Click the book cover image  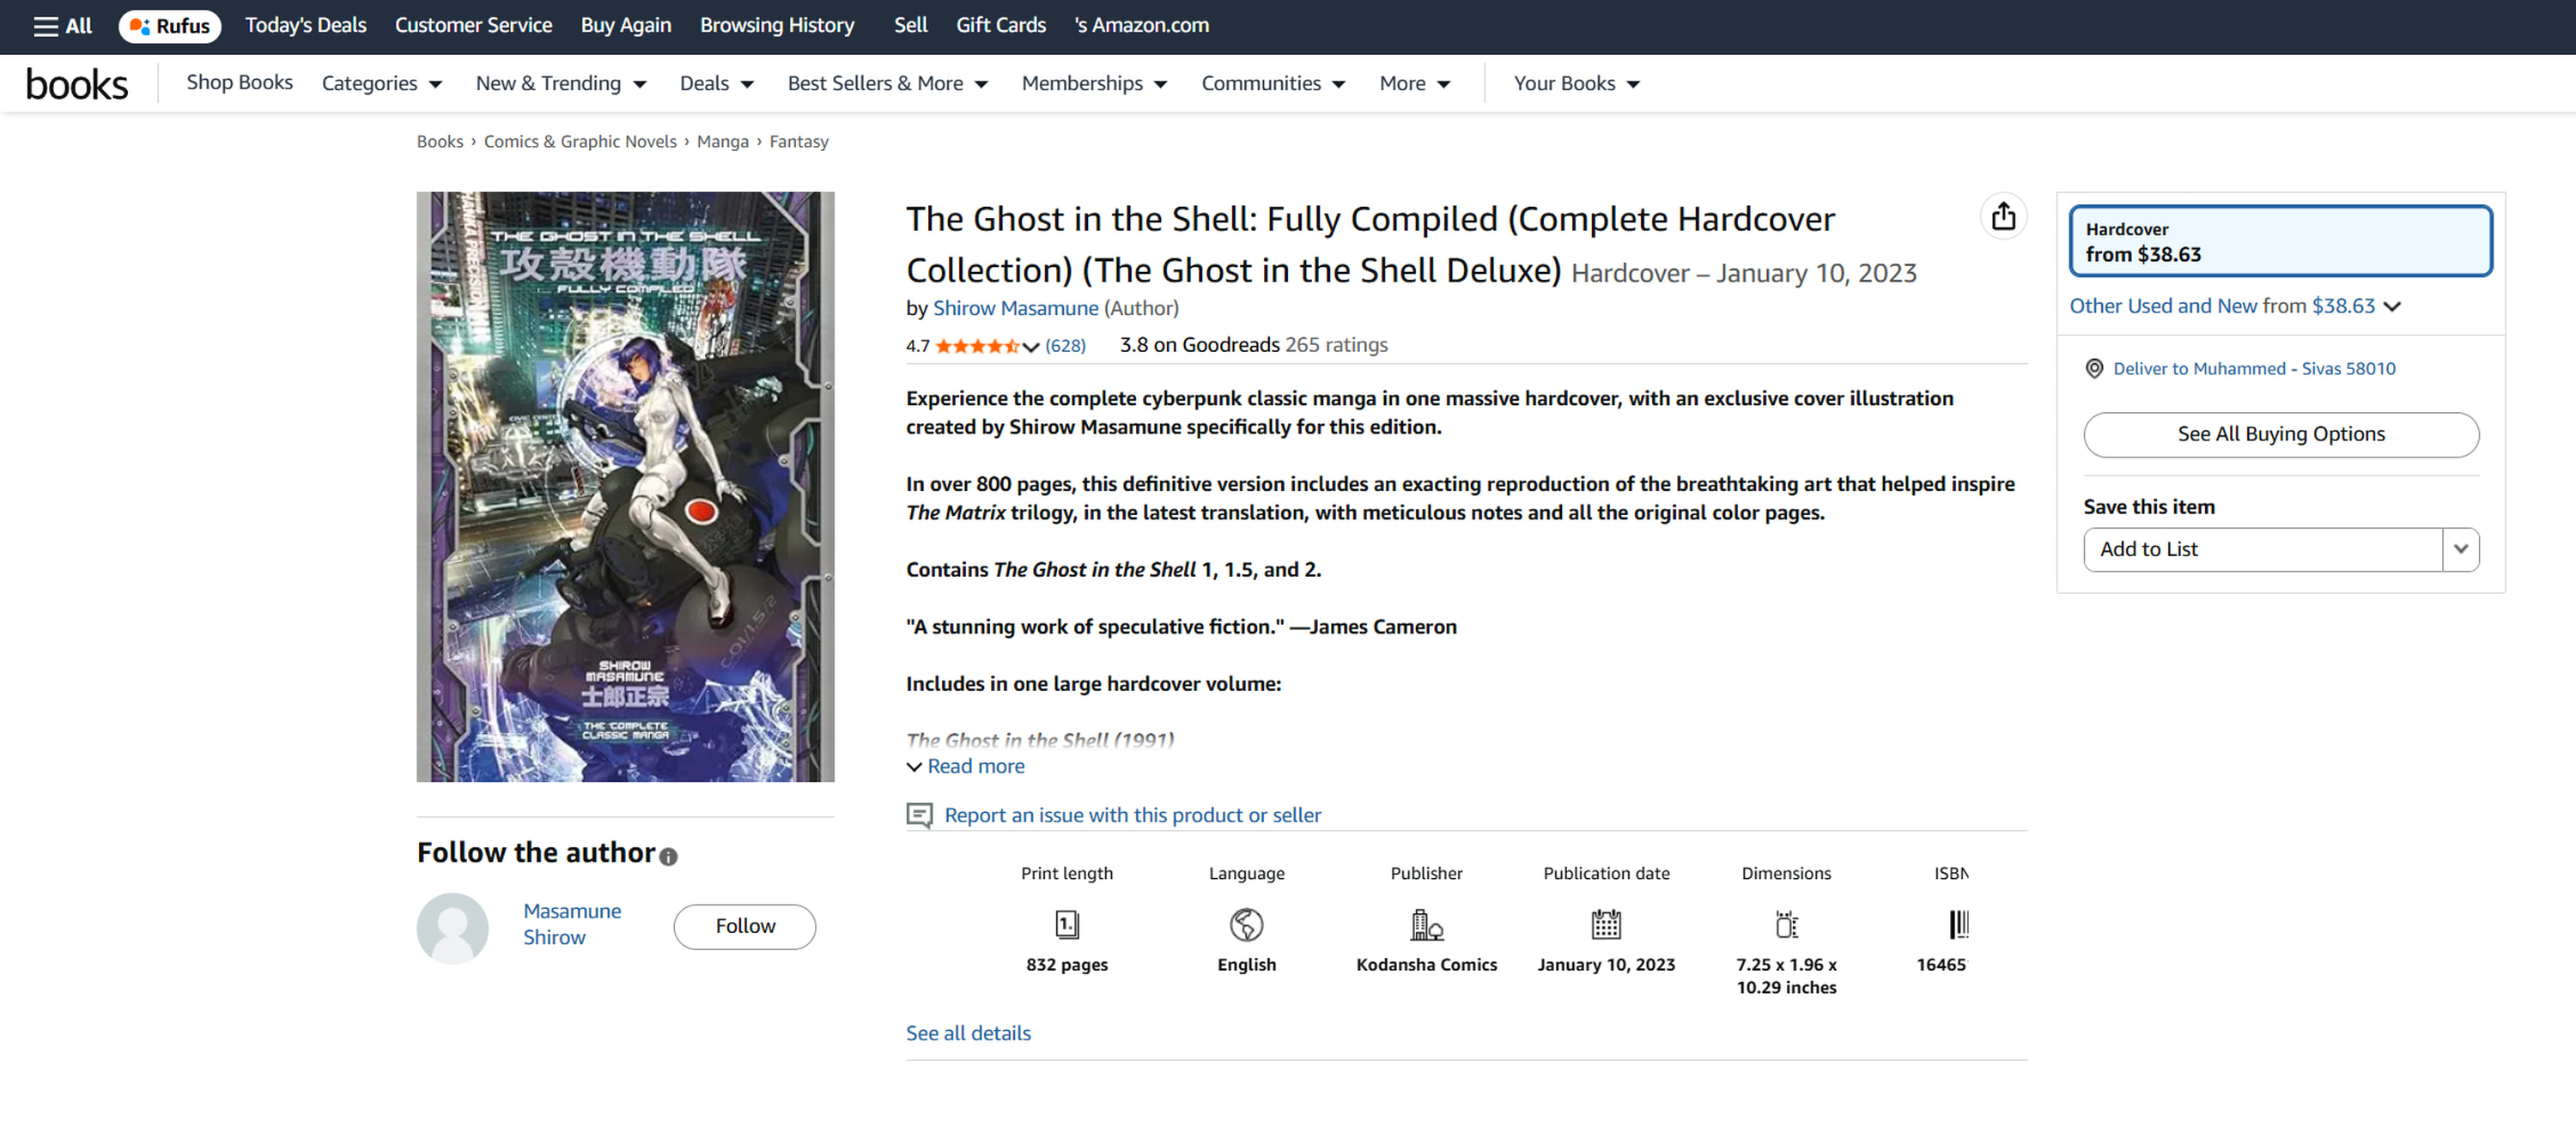pos(625,487)
